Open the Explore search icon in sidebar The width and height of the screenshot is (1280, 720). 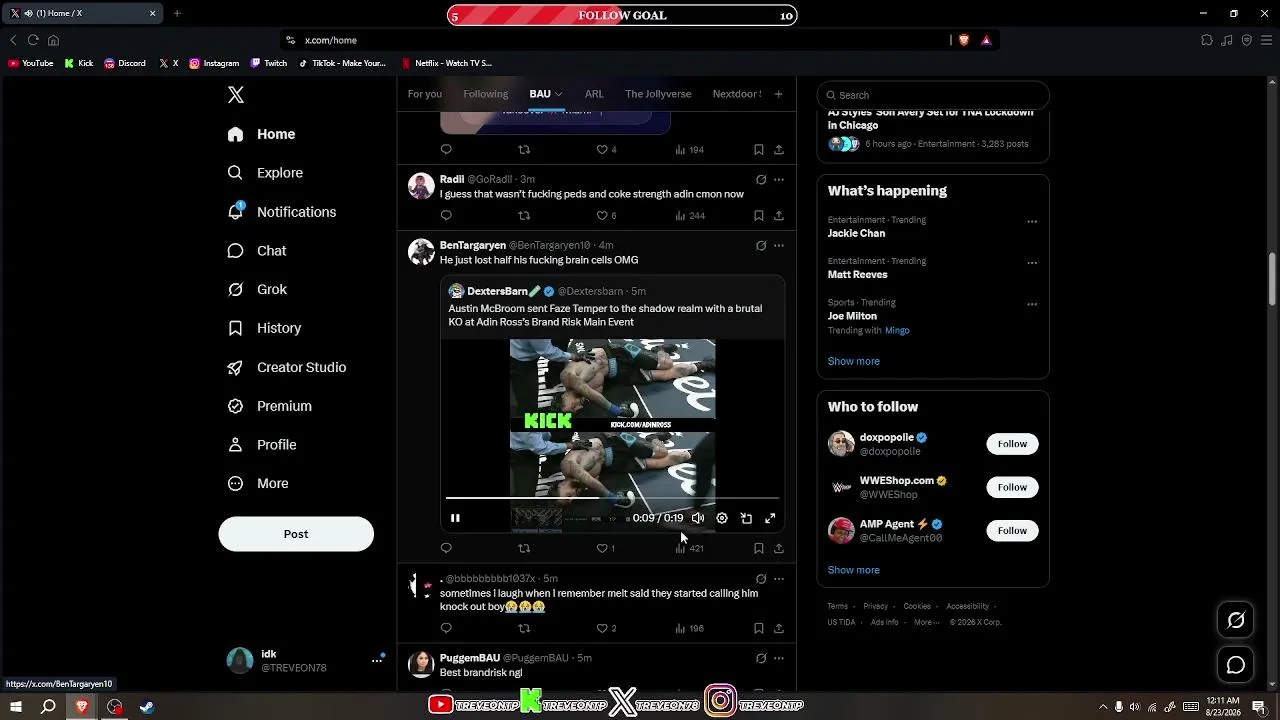(x=235, y=173)
